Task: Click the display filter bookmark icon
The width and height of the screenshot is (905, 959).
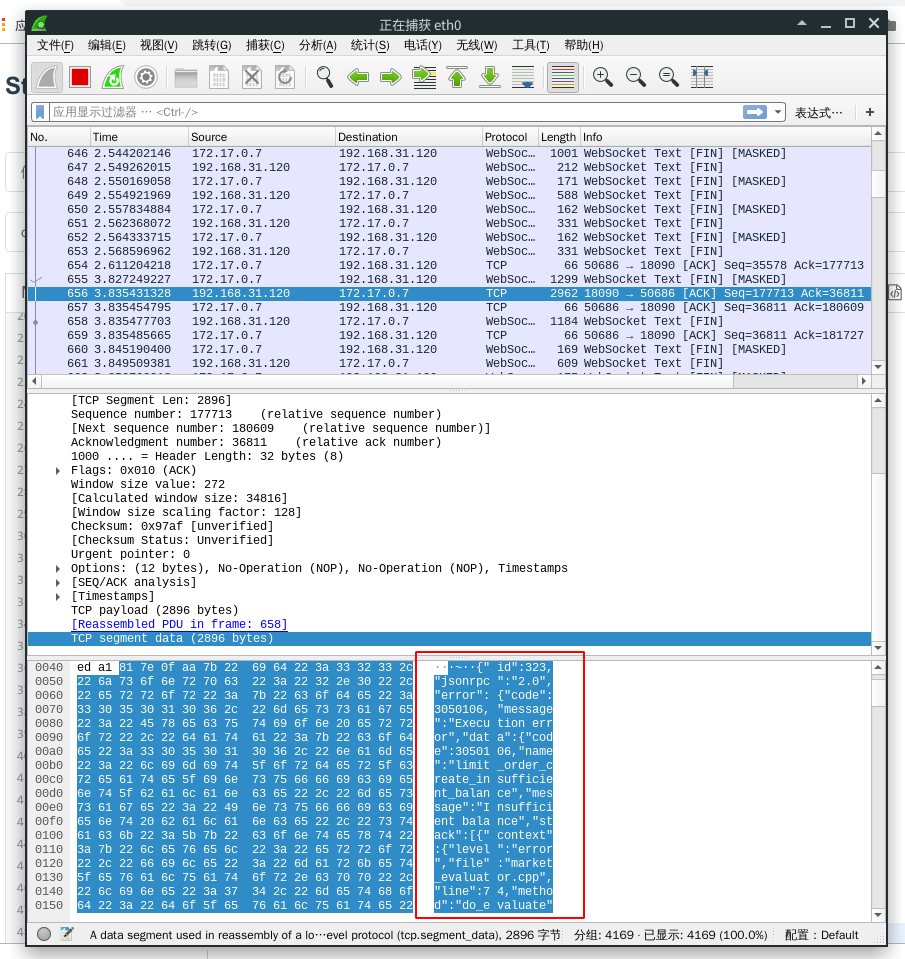Action: pos(40,112)
